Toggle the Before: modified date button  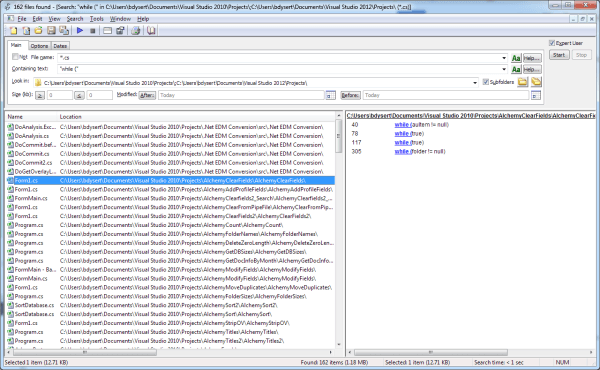pos(351,95)
